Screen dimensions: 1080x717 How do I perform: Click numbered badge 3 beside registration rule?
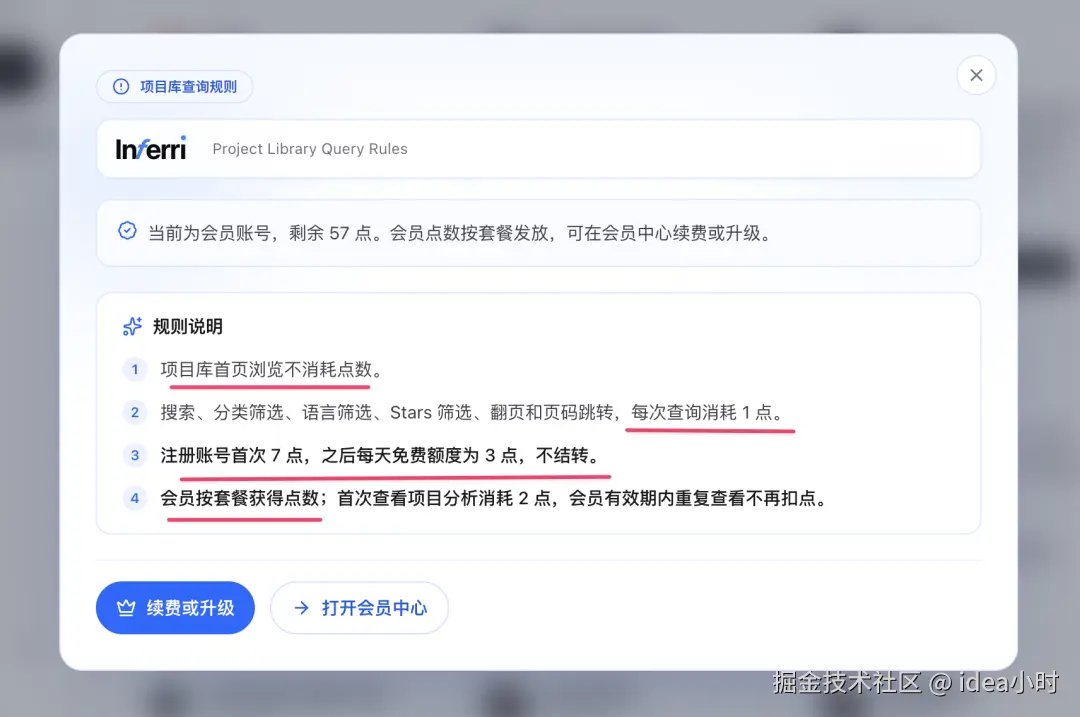click(x=134, y=455)
